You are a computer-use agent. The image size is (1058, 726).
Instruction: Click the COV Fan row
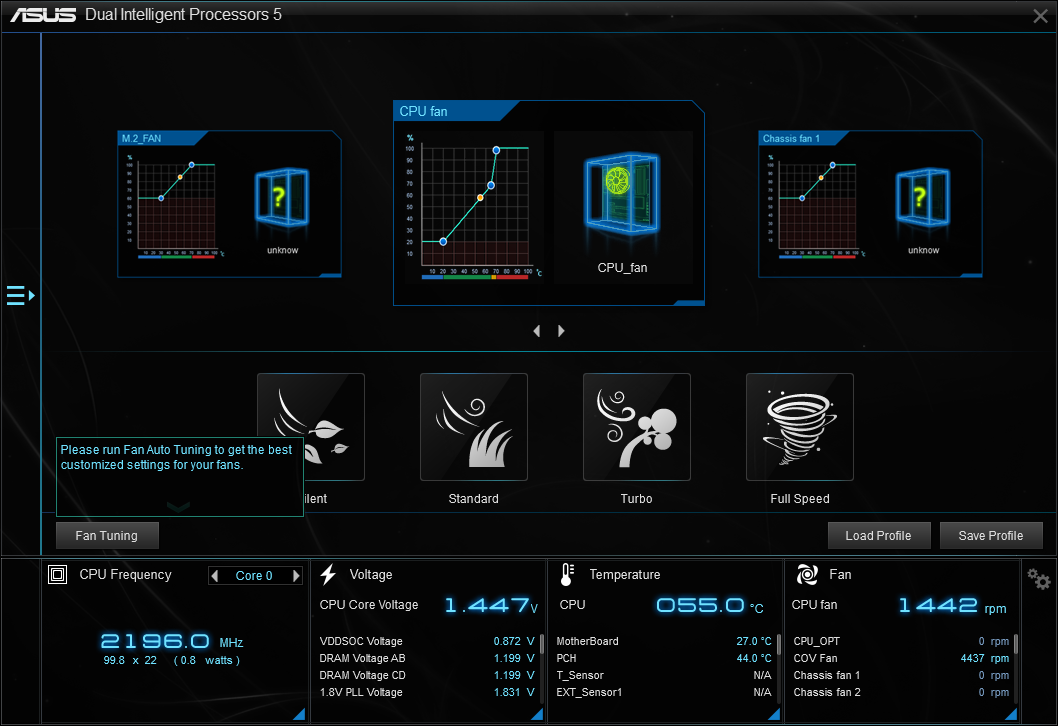click(901, 658)
